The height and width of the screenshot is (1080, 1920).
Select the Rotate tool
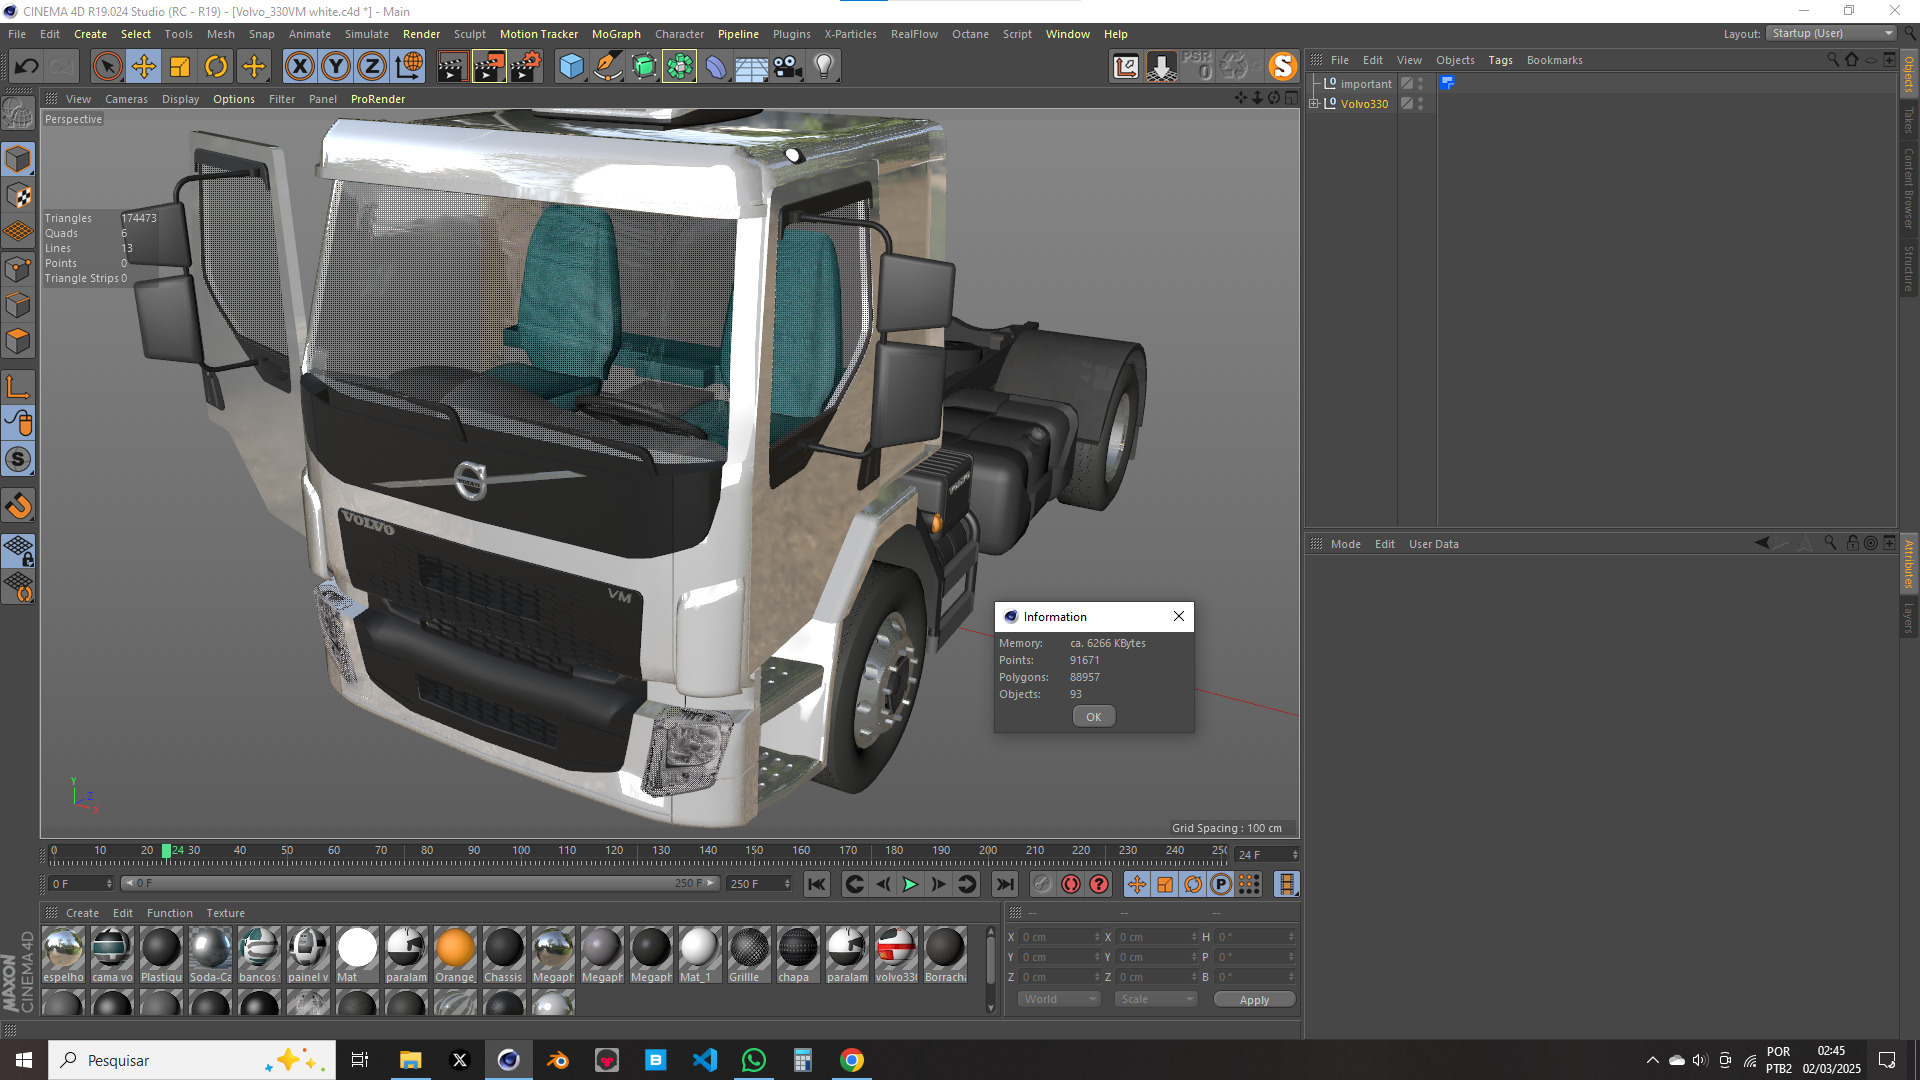pyautogui.click(x=216, y=67)
